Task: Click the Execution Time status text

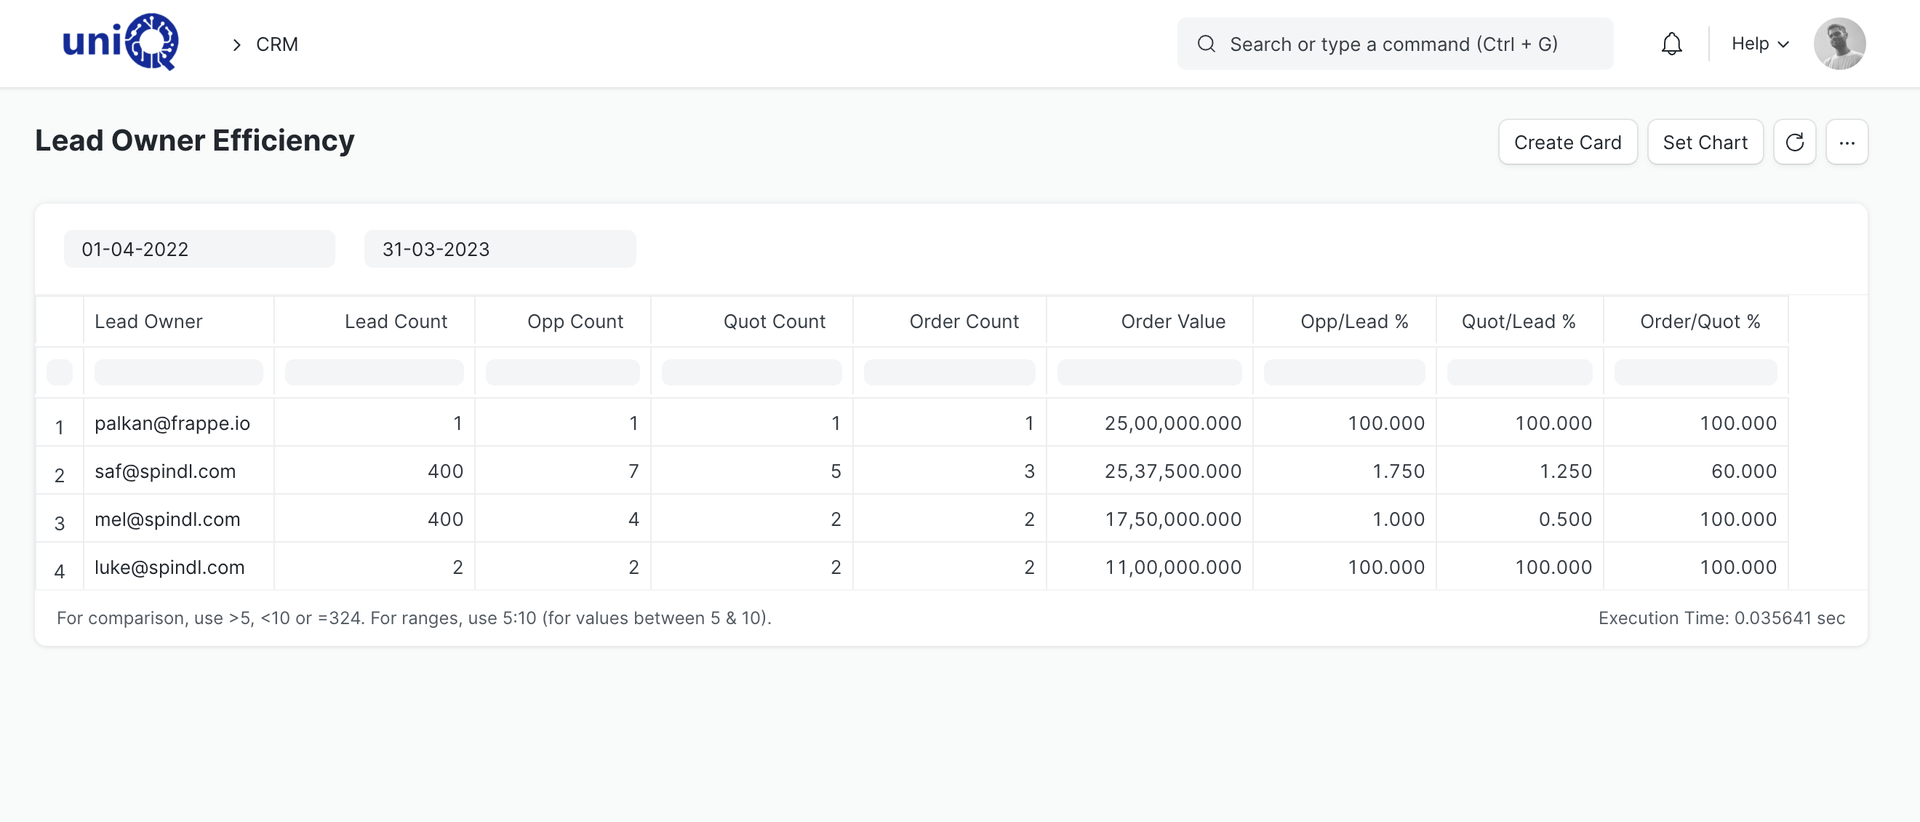Action: (x=1721, y=618)
